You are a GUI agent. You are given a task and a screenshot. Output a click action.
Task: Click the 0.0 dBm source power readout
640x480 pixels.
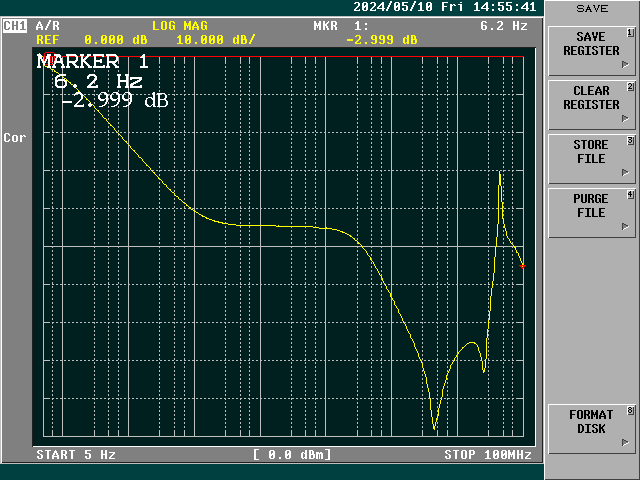point(292,455)
